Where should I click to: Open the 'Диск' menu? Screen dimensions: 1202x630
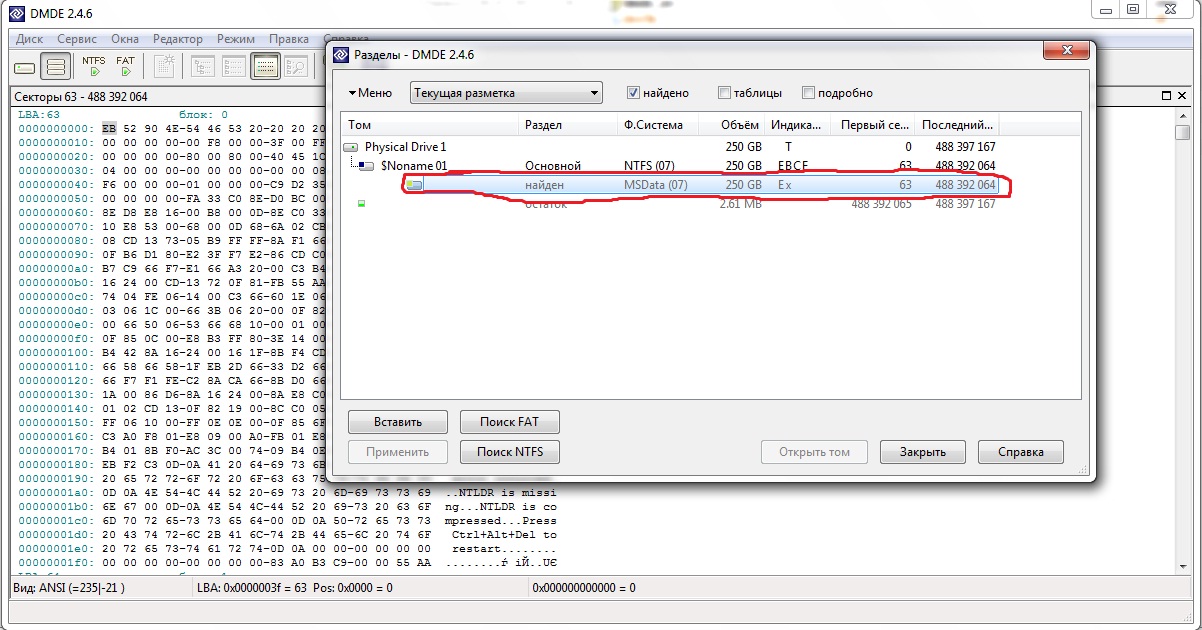[29, 39]
